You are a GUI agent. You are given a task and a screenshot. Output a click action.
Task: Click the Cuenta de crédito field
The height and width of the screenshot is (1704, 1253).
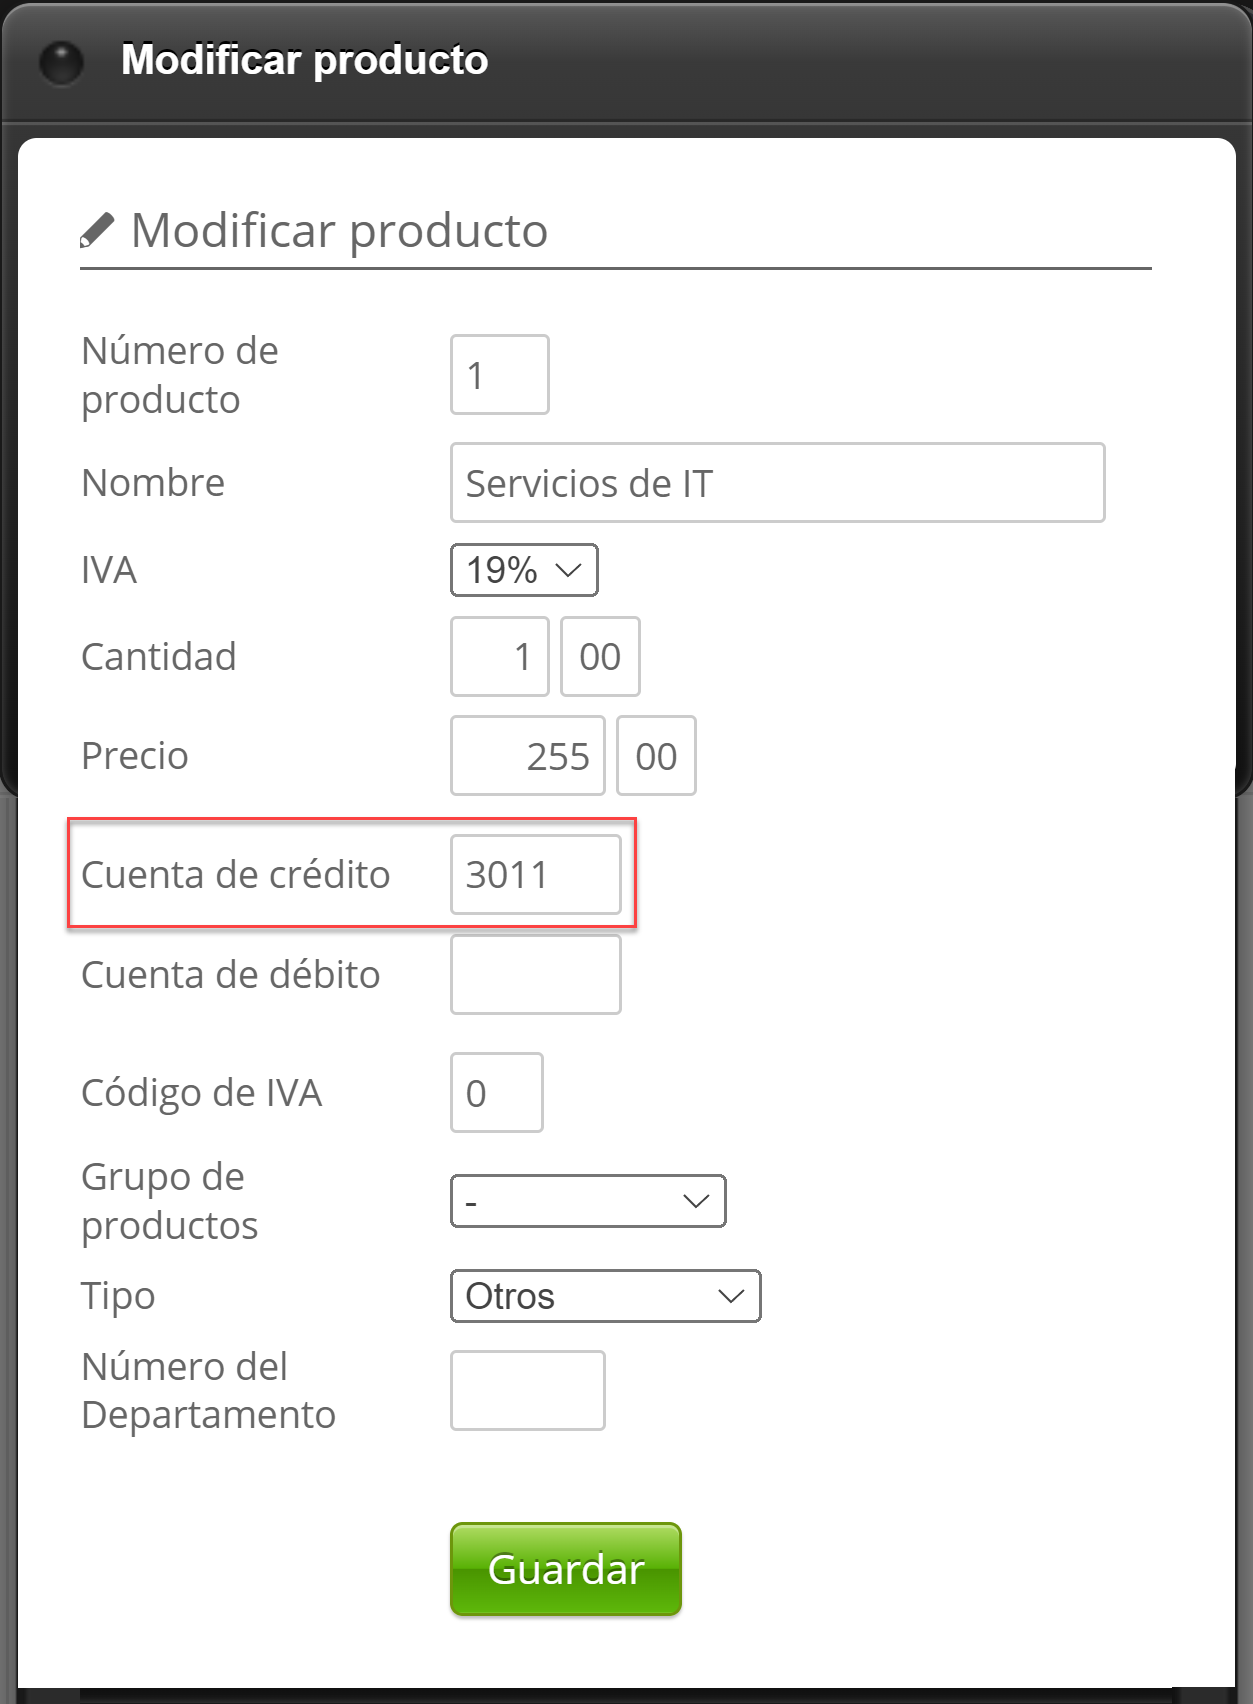point(535,875)
